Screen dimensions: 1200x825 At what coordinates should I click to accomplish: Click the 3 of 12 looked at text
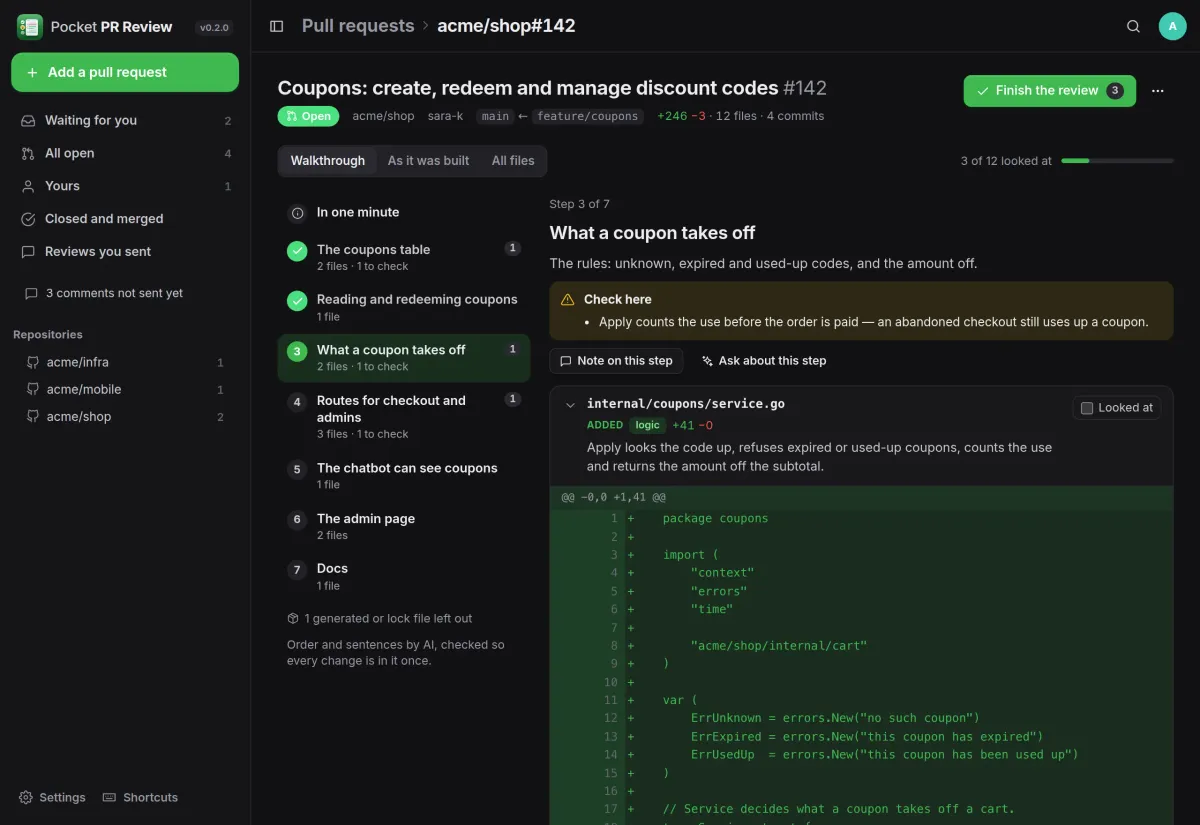coord(1006,160)
